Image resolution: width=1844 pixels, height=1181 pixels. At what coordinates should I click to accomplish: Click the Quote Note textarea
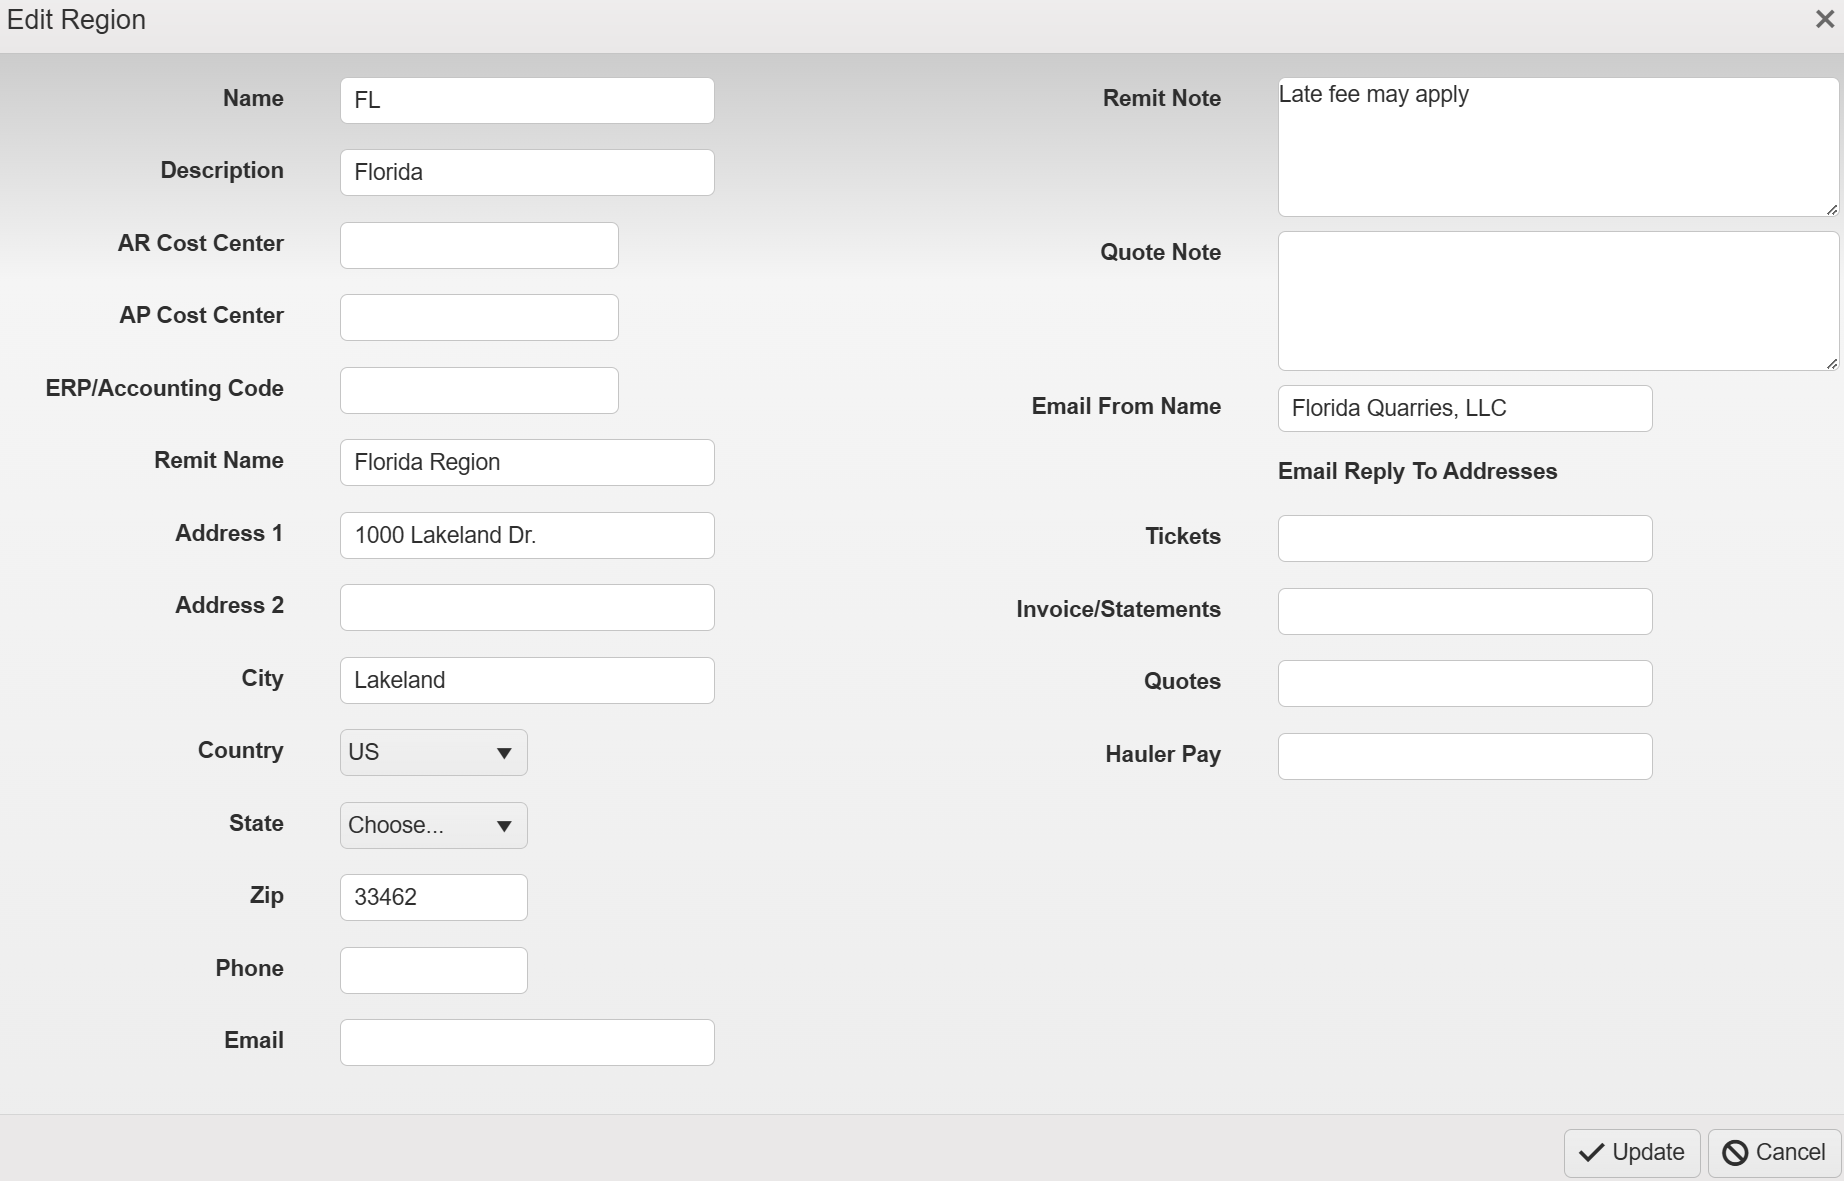pos(1557,301)
